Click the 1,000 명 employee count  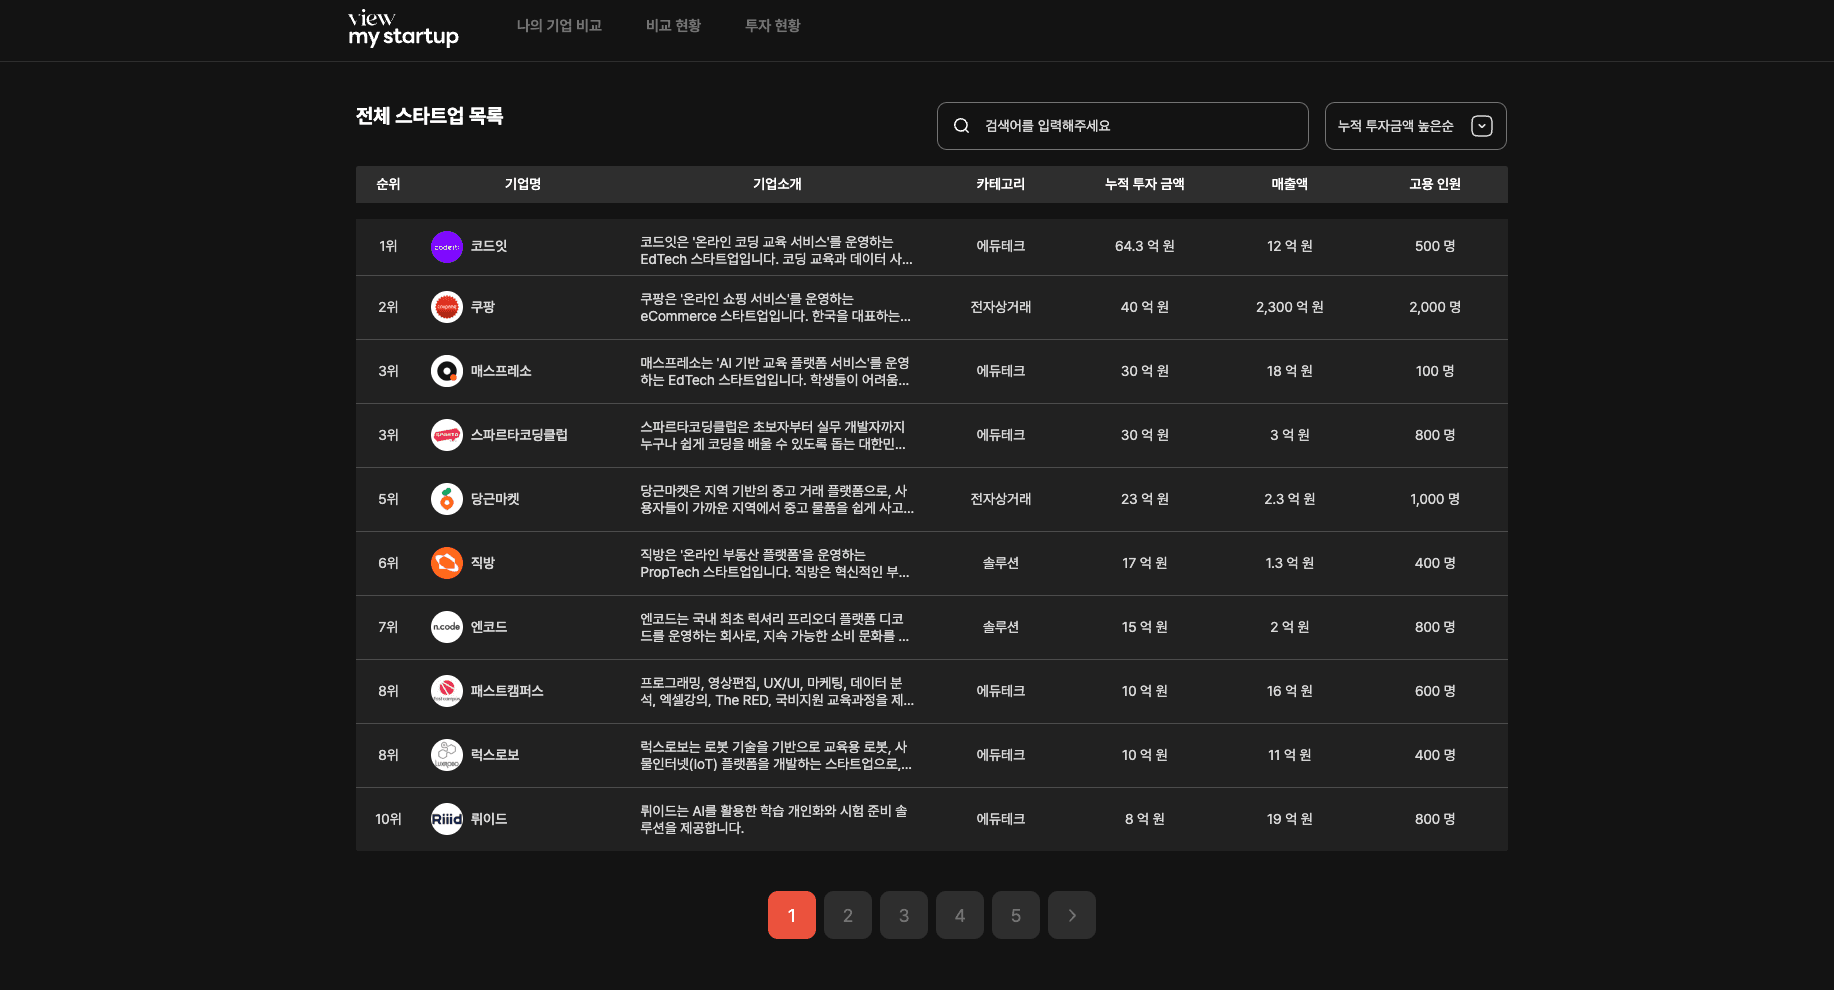(1435, 499)
